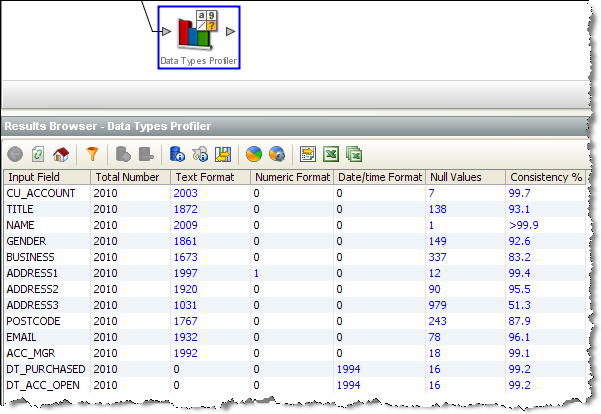601x414 pixels.
Task: Open ADDRESS1 text format count 1997
Action: coord(186,273)
